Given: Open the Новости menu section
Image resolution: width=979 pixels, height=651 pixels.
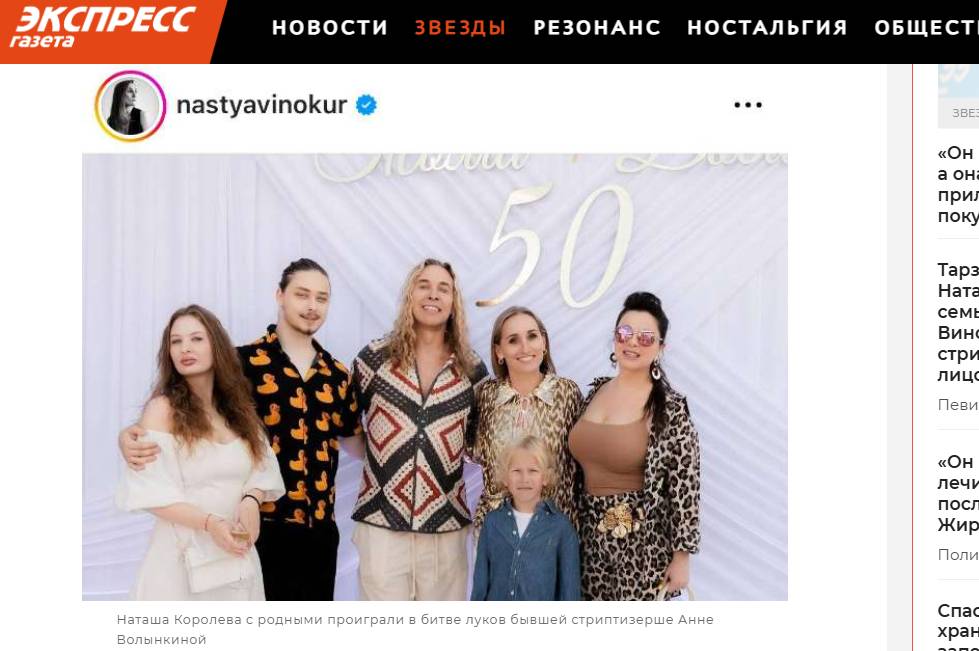Looking at the screenshot, I should click(330, 27).
